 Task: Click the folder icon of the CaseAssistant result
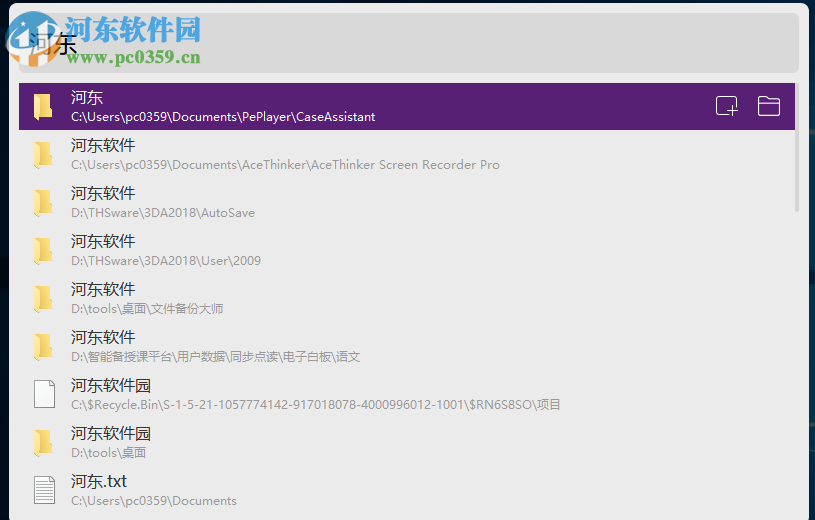tap(43, 107)
